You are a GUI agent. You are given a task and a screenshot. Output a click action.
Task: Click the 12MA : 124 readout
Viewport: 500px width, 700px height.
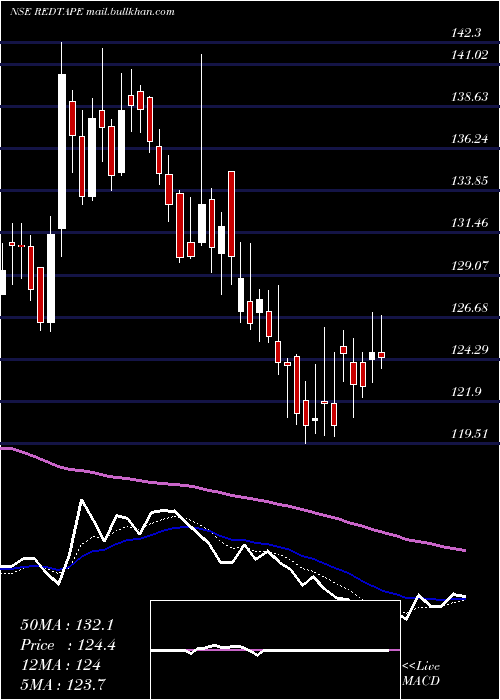point(60,665)
